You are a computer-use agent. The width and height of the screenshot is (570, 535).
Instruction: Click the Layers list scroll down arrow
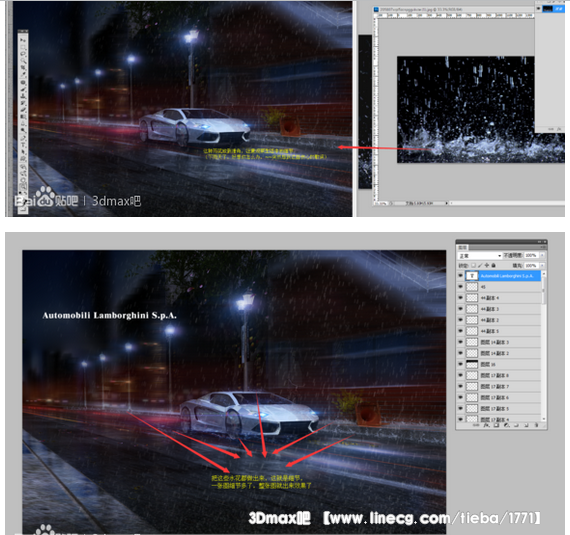click(x=544, y=419)
